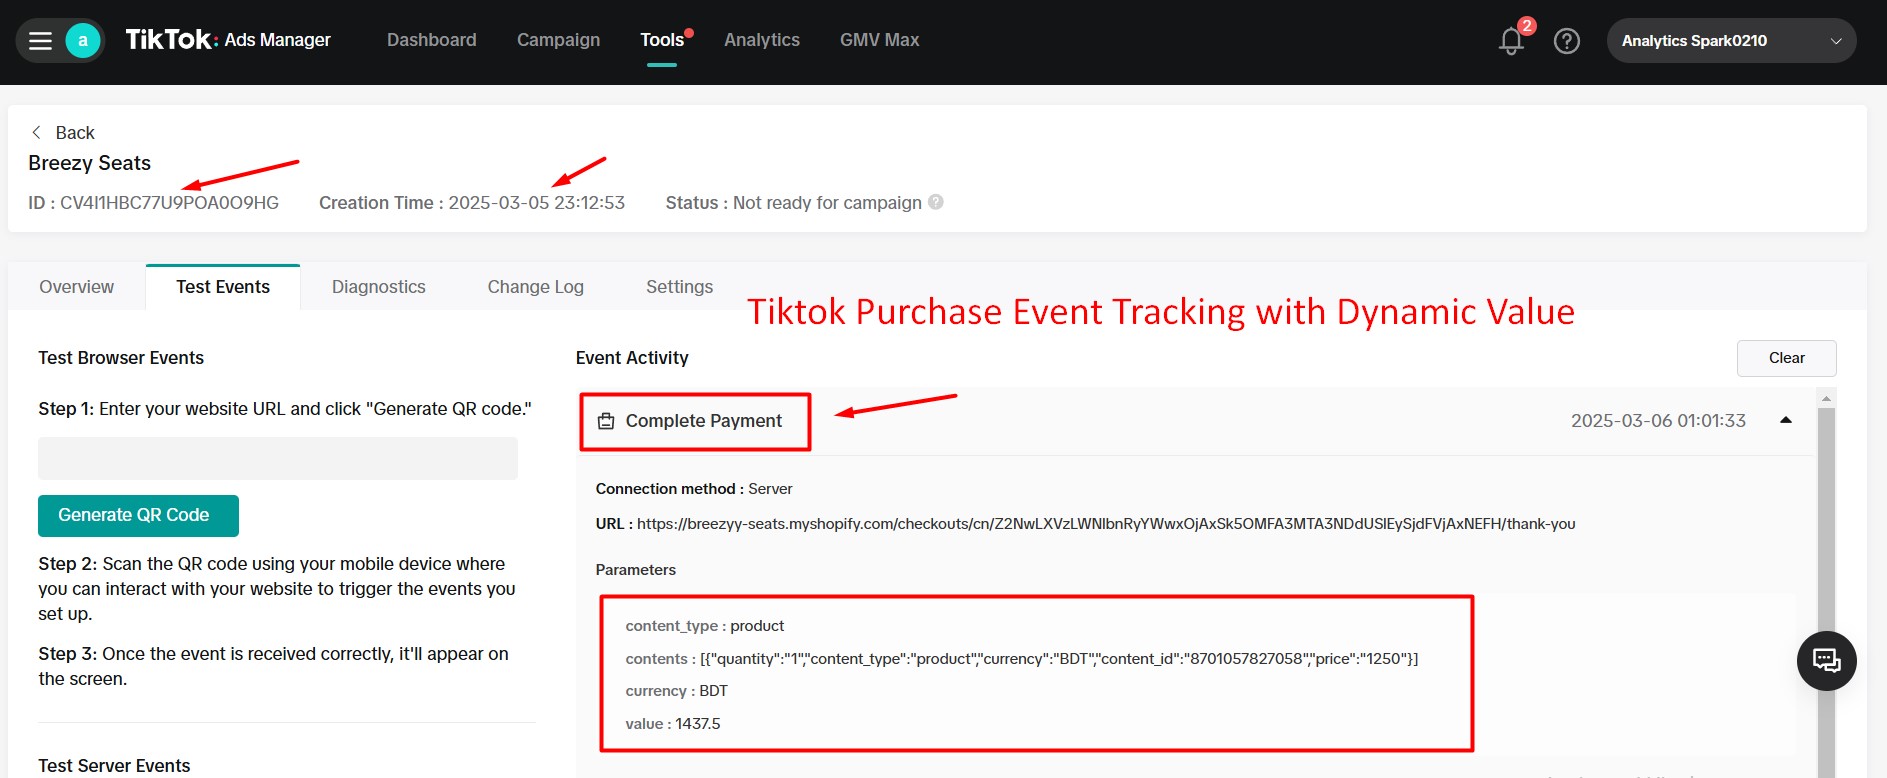Expand the Analytics Spark0210 account dropdown
Screen dimensions: 1887x778
coord(1731,41)
